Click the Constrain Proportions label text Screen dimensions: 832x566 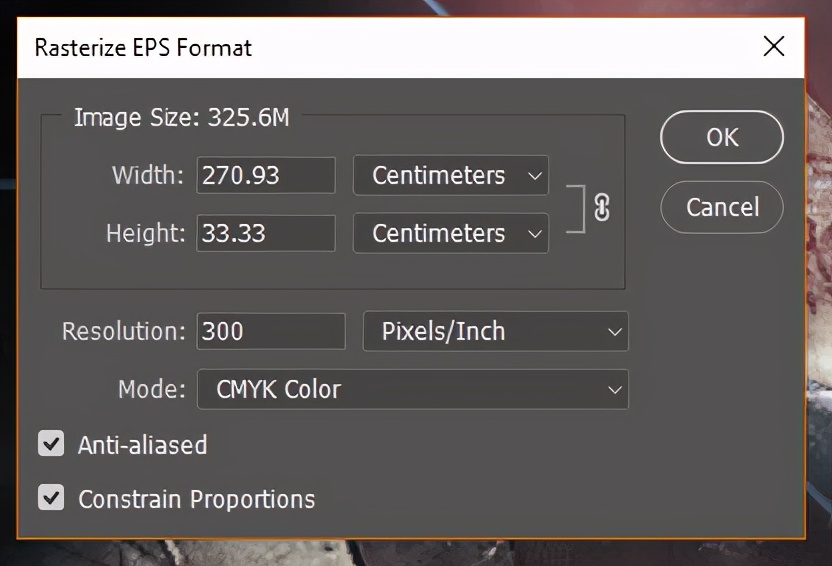pos(196,499)
